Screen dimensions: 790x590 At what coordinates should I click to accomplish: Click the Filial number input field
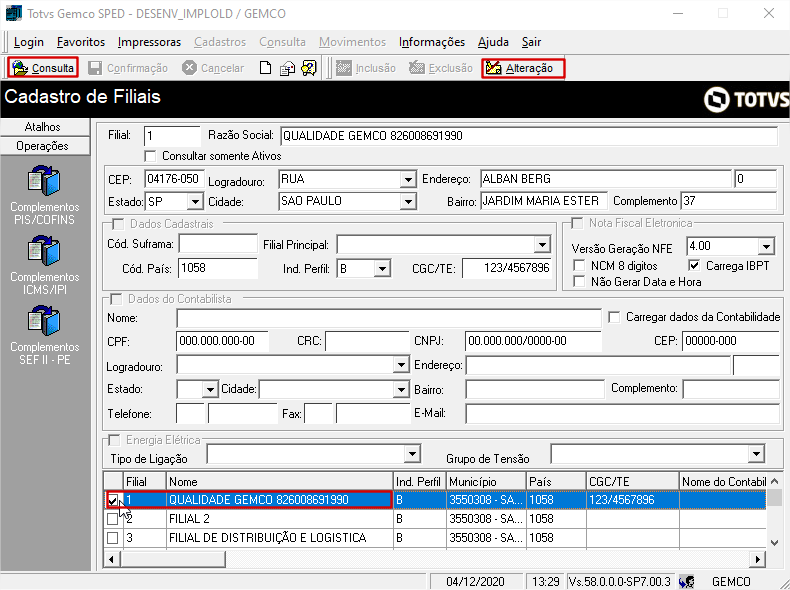point(172,136)
